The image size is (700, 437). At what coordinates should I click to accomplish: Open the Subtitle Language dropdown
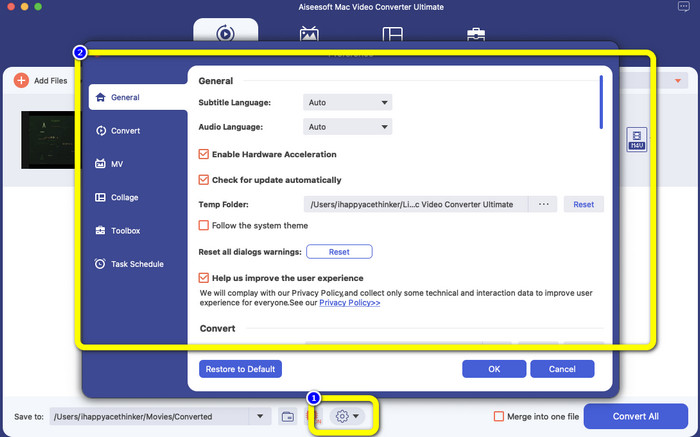click(x=347, y=102)
